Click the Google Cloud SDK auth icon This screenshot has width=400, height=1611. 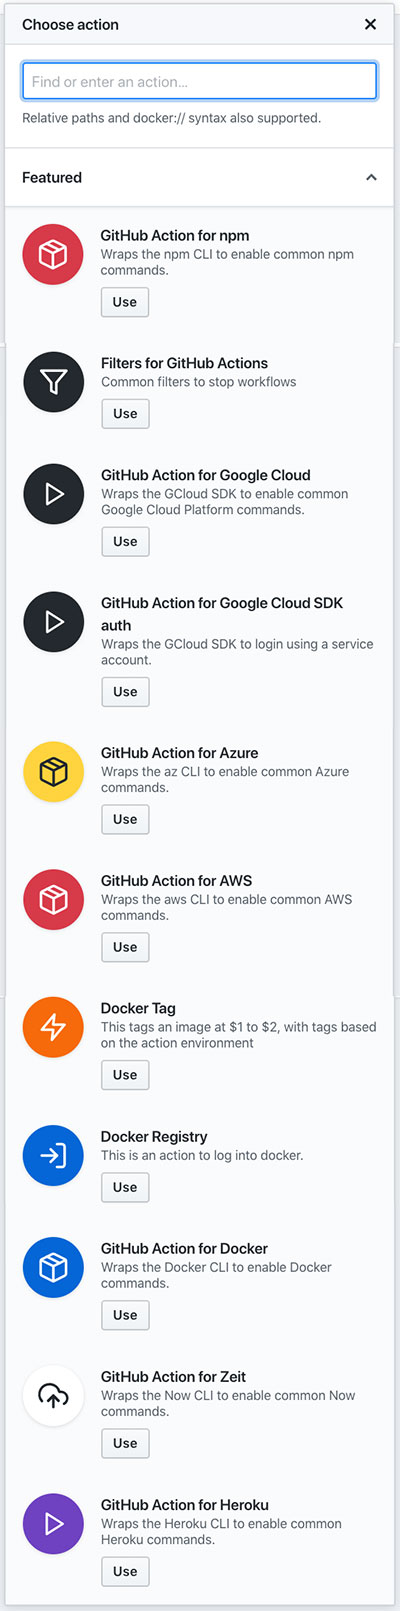tap(53, 622)
